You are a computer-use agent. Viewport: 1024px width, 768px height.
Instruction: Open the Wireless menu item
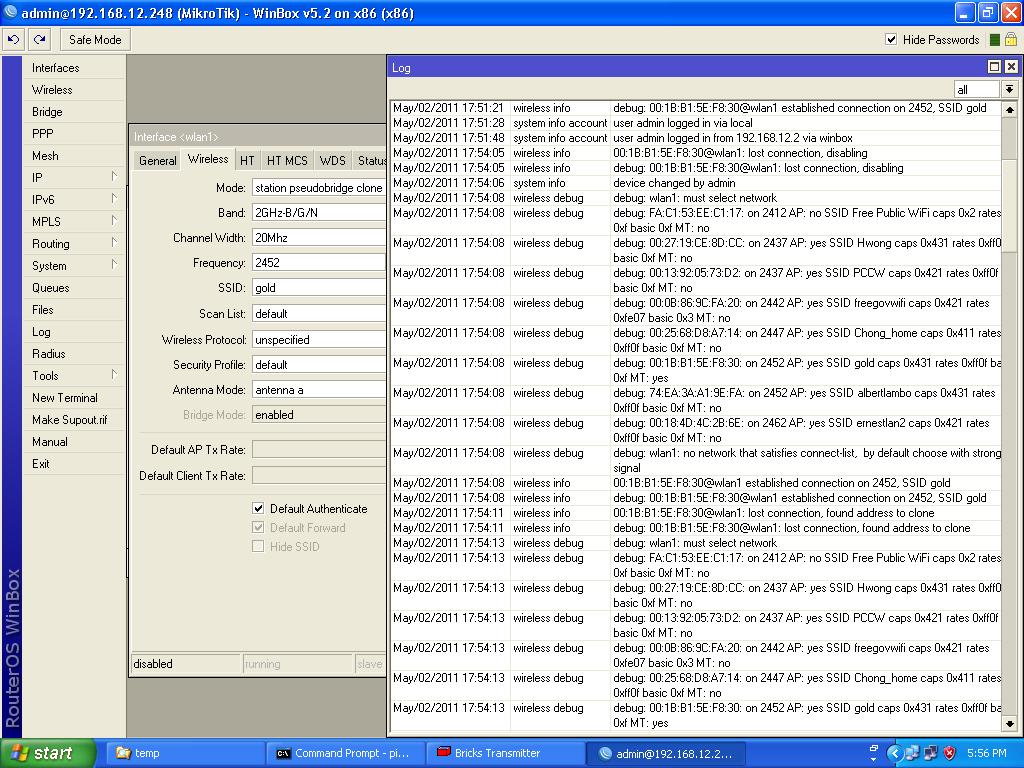(x=73, y=90)
